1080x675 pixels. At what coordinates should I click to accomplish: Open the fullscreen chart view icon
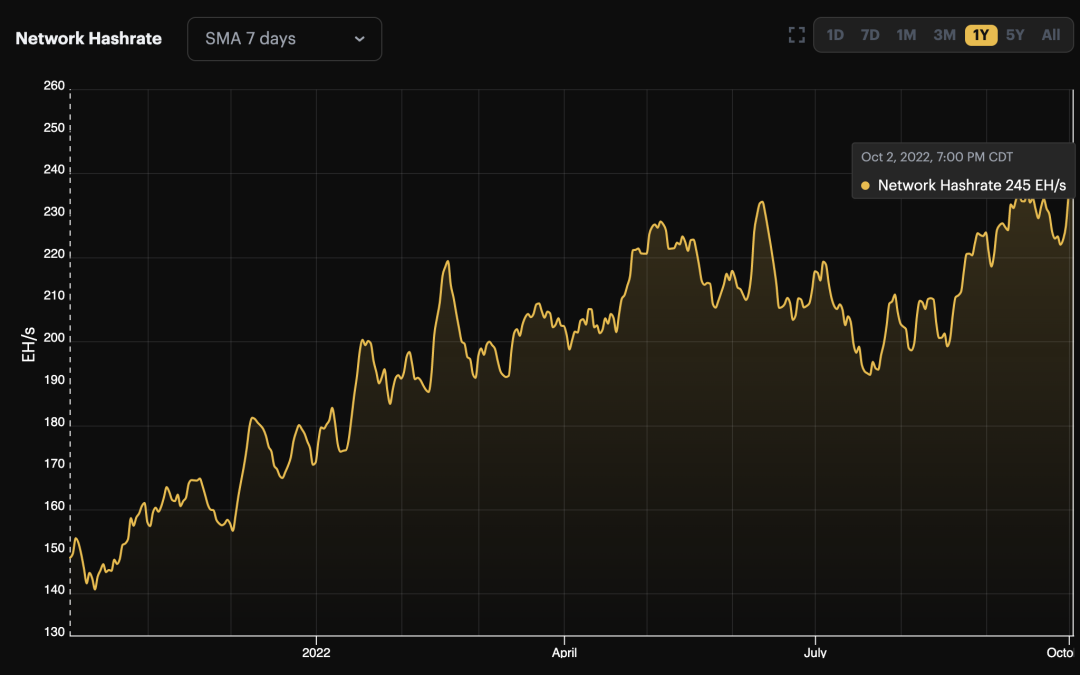[796, 35]
